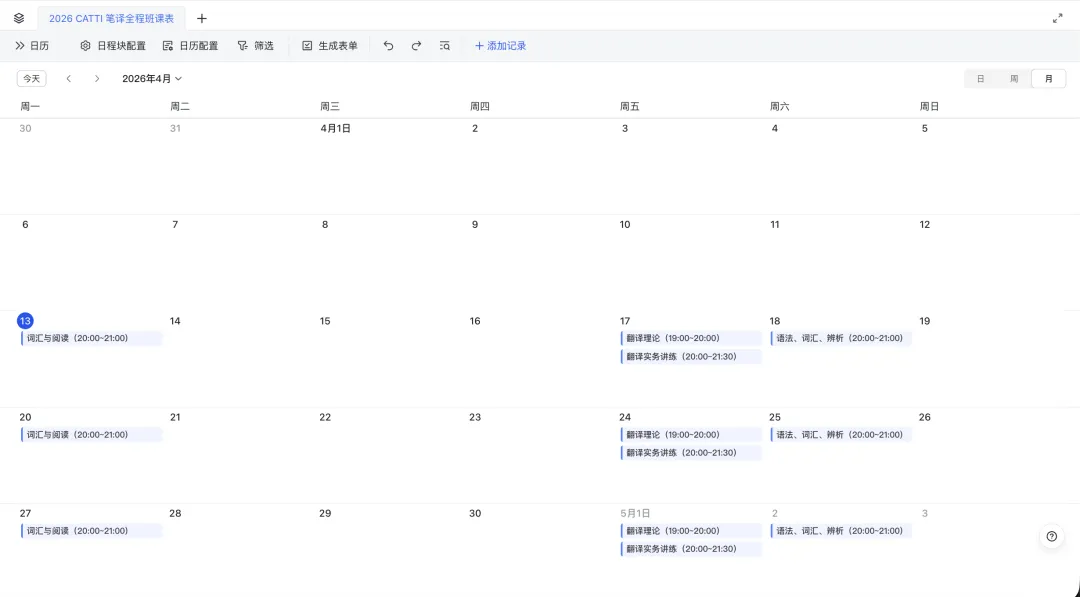The image size is (1080, 597).
Task: Select the 2026 CATTI 笔译全程班课表 tab
Action: 112,19
